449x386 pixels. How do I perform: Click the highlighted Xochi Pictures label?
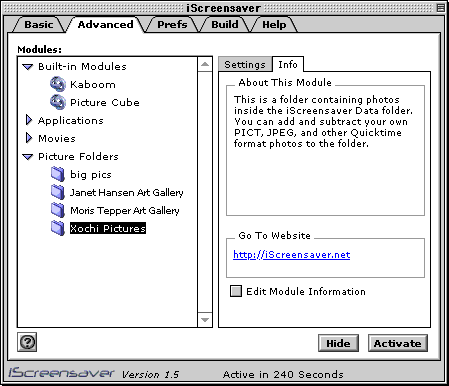(x=108, y=228)
